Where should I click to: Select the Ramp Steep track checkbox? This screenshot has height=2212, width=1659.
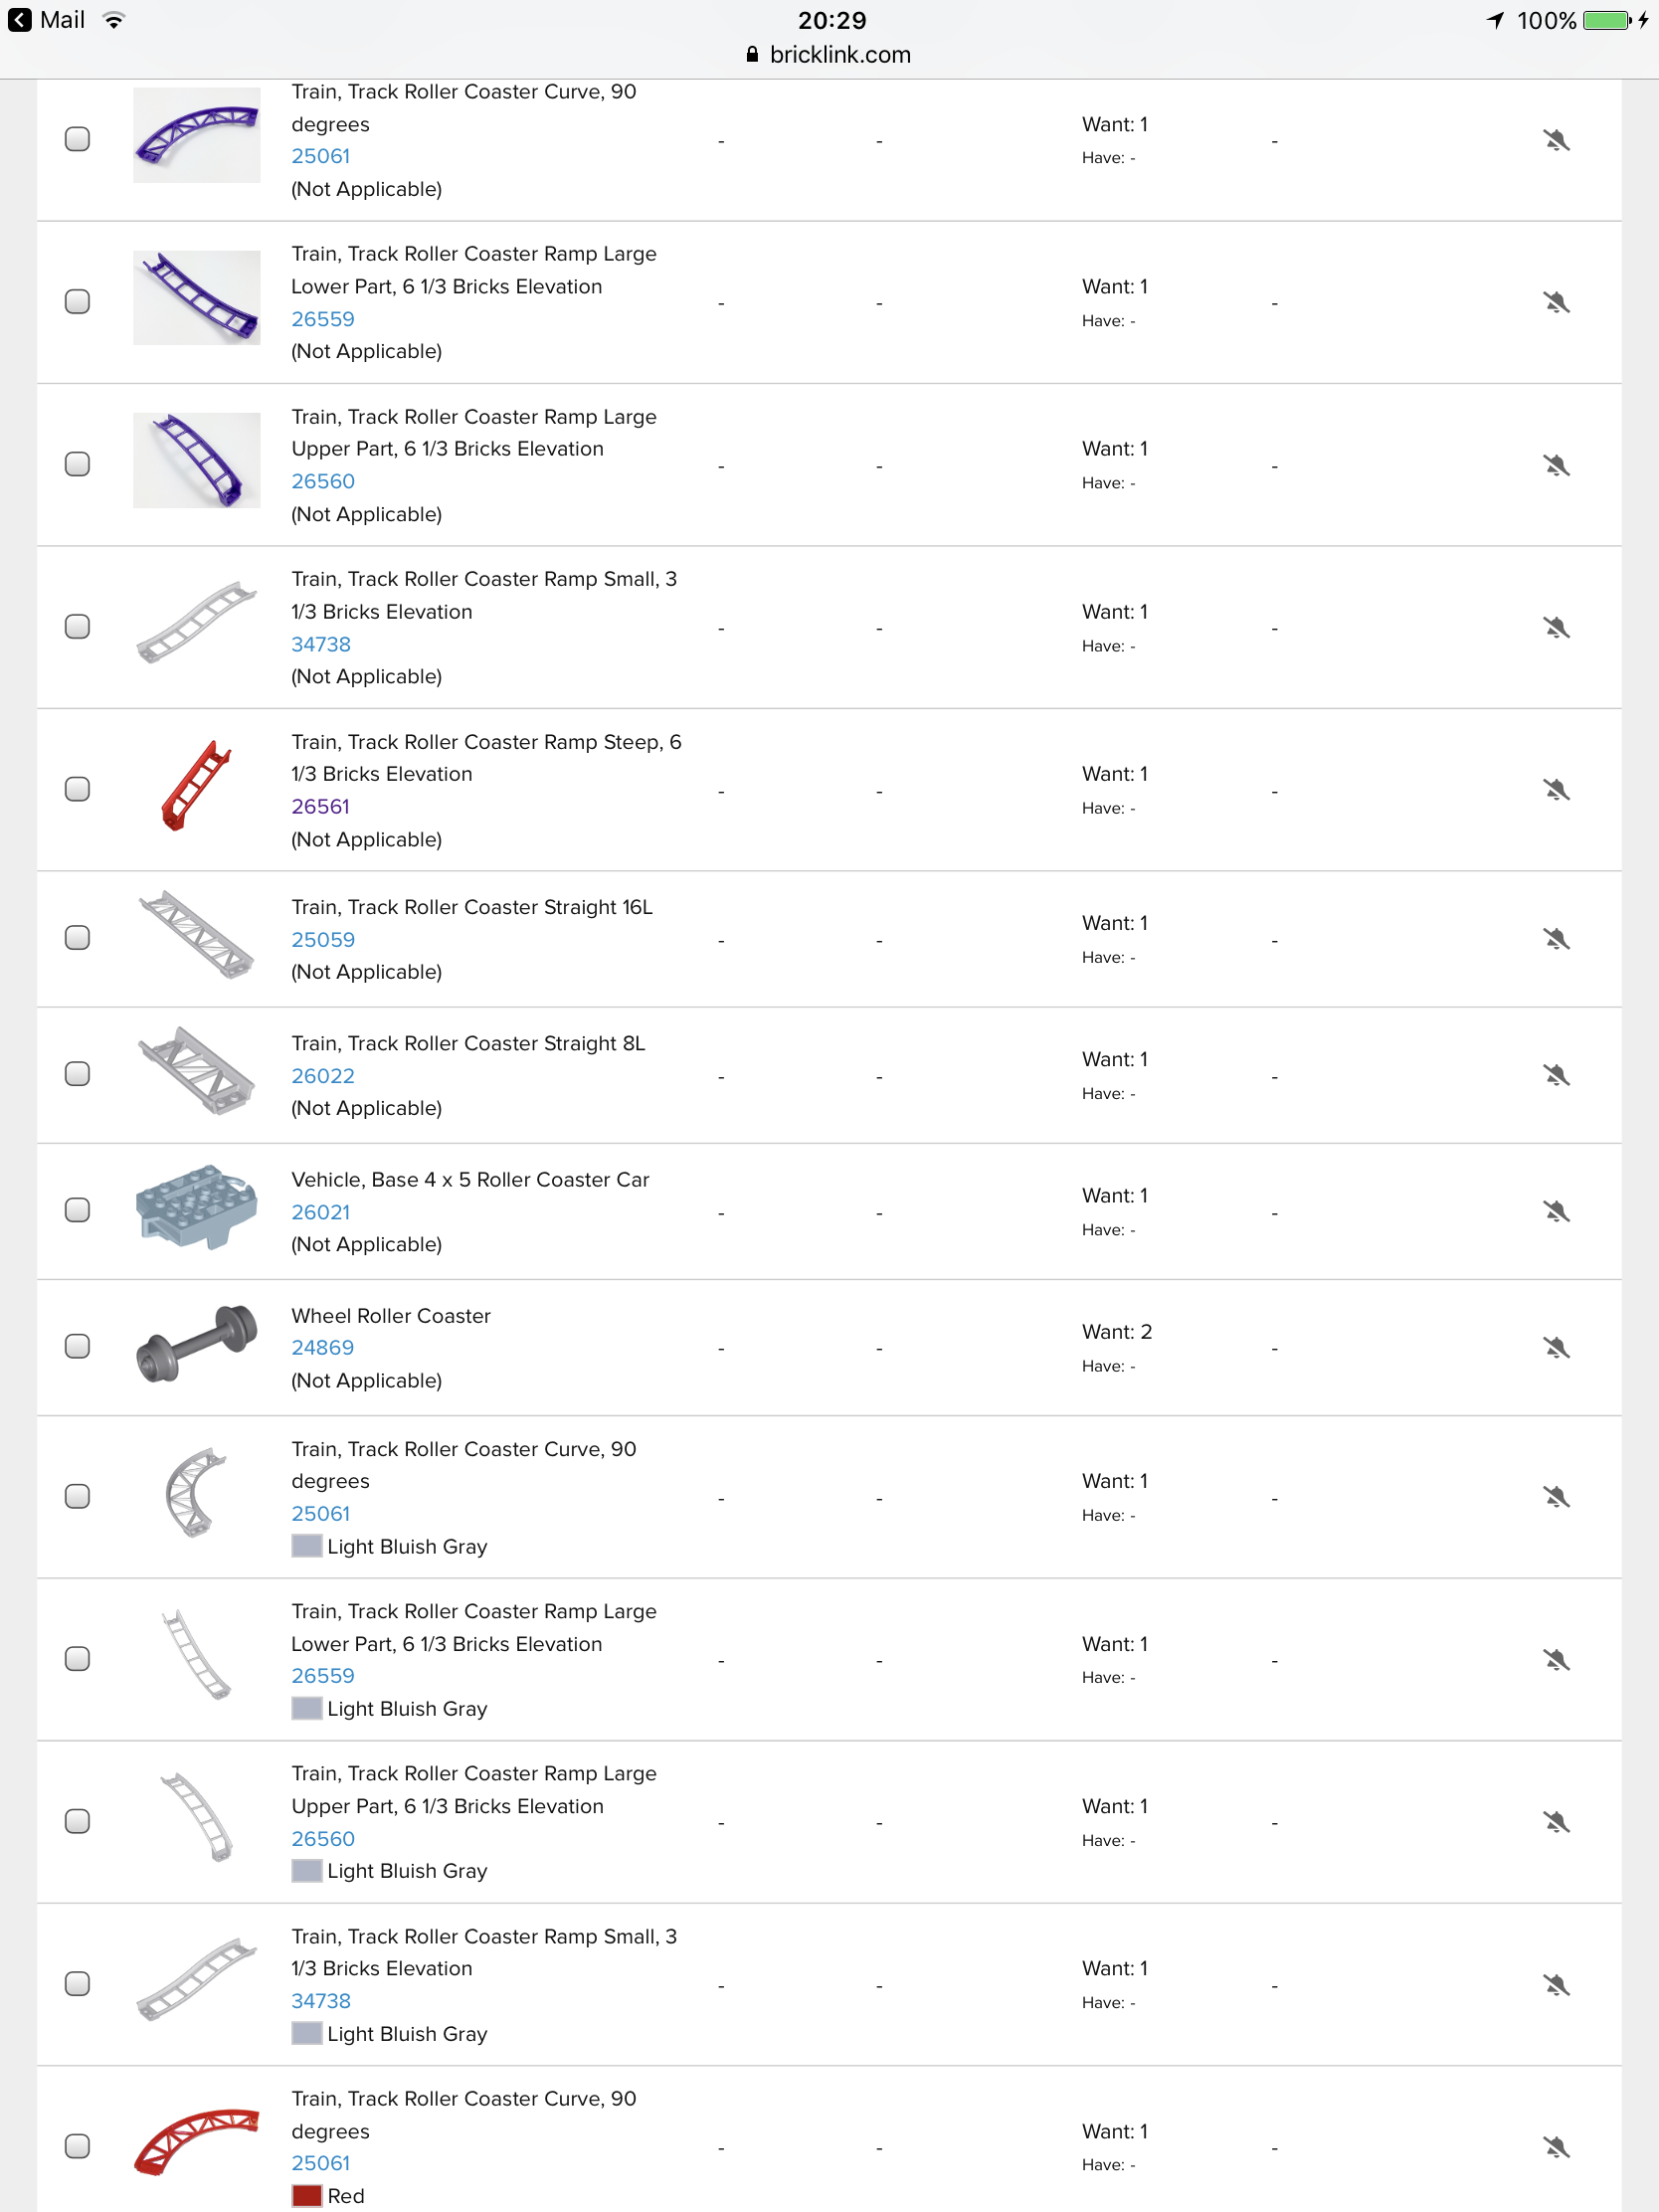(77, 789)
